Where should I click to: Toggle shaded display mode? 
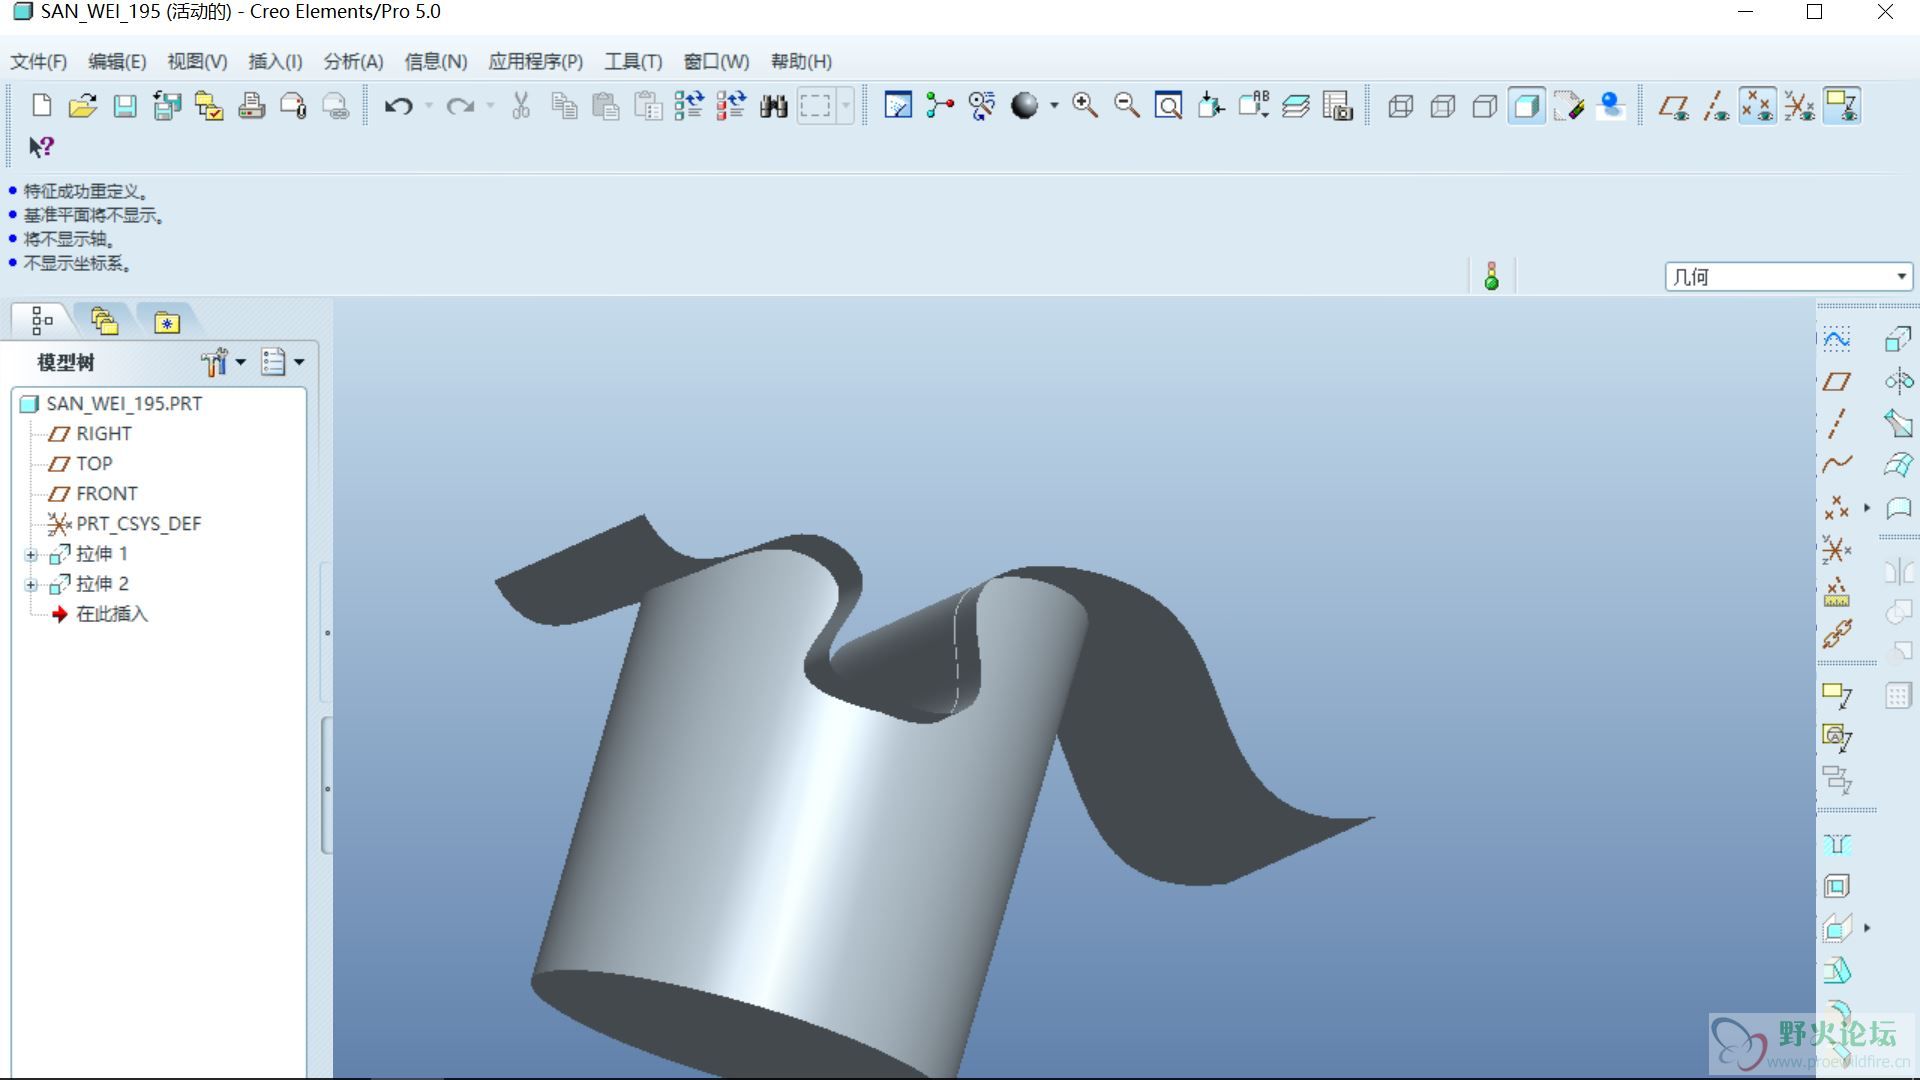[1526, 106]
